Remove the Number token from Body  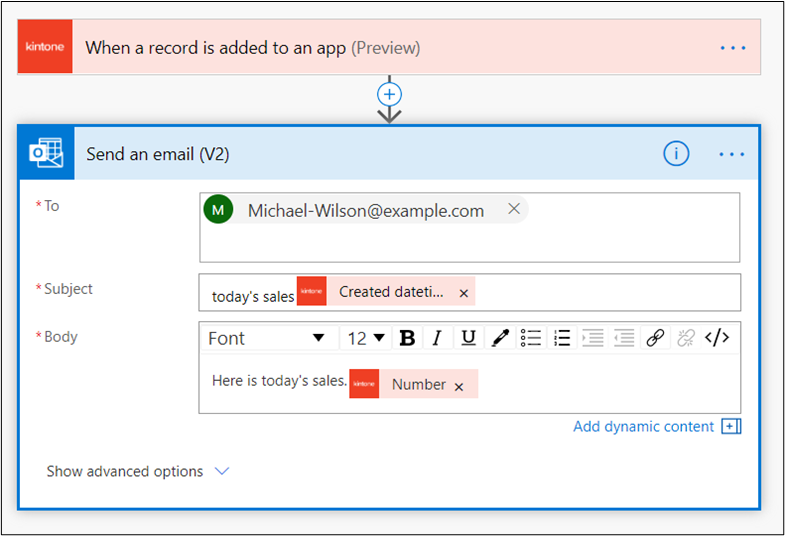tap(459, 386)
